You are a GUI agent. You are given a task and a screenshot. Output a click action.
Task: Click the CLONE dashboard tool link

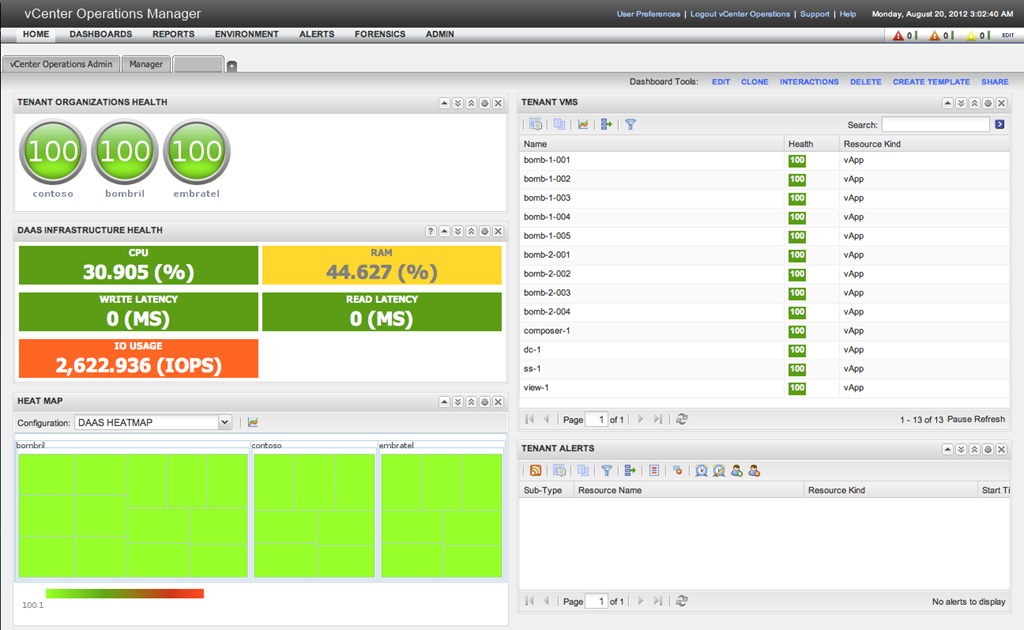tap(754, 82)
